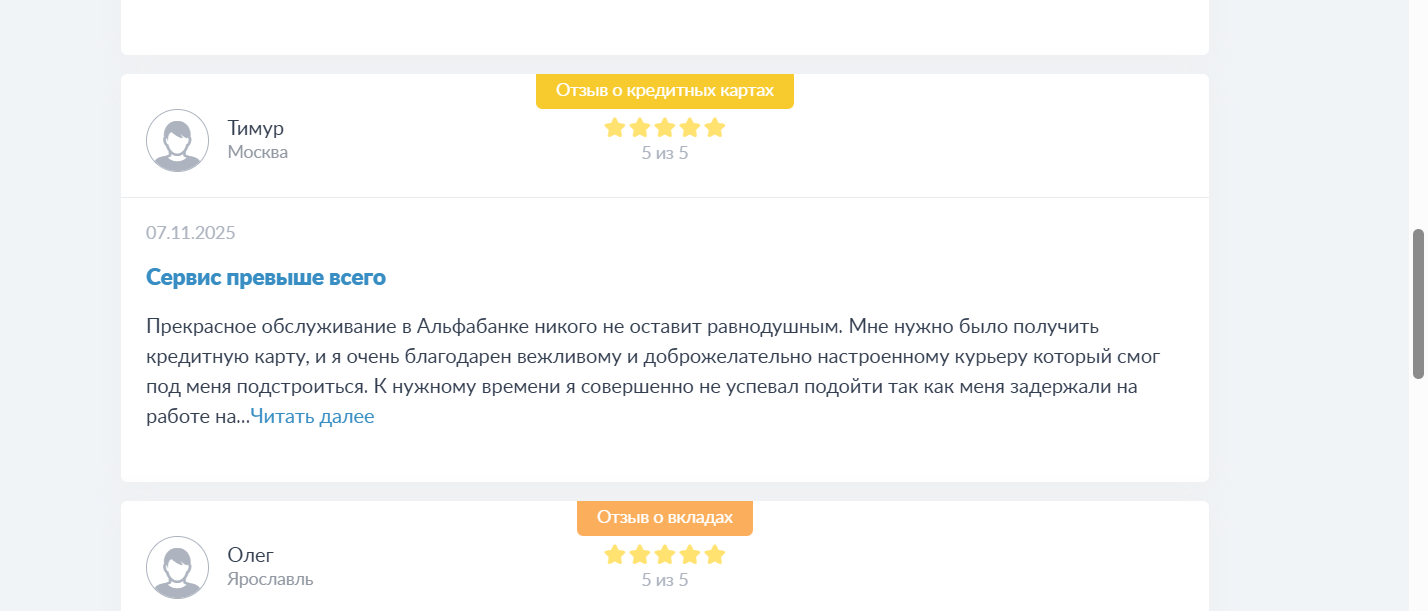The image size is (1428, 611).
Task: Click the city label Москва
Action: point(258,152)
